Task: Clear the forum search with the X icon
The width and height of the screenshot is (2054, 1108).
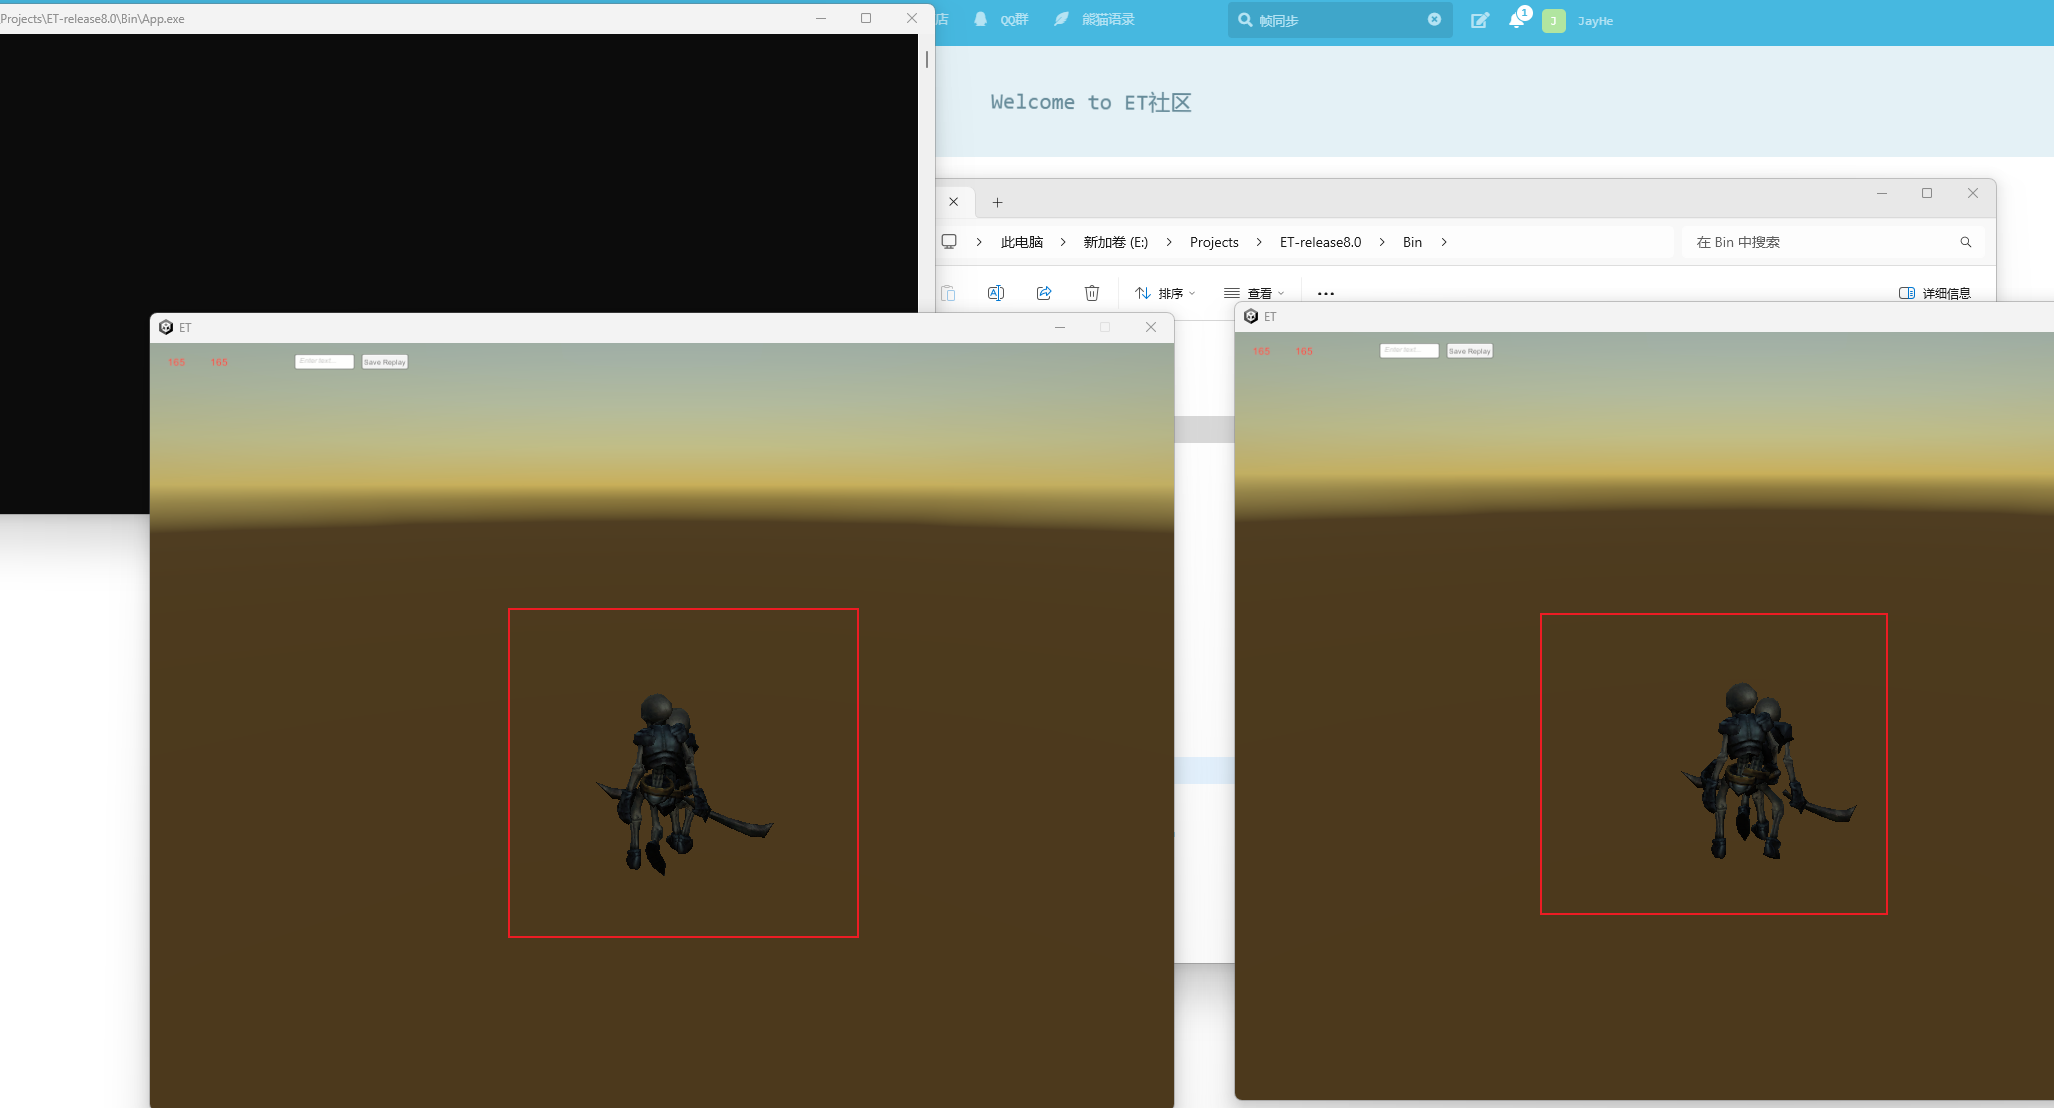Action: tap(1434, 20)
